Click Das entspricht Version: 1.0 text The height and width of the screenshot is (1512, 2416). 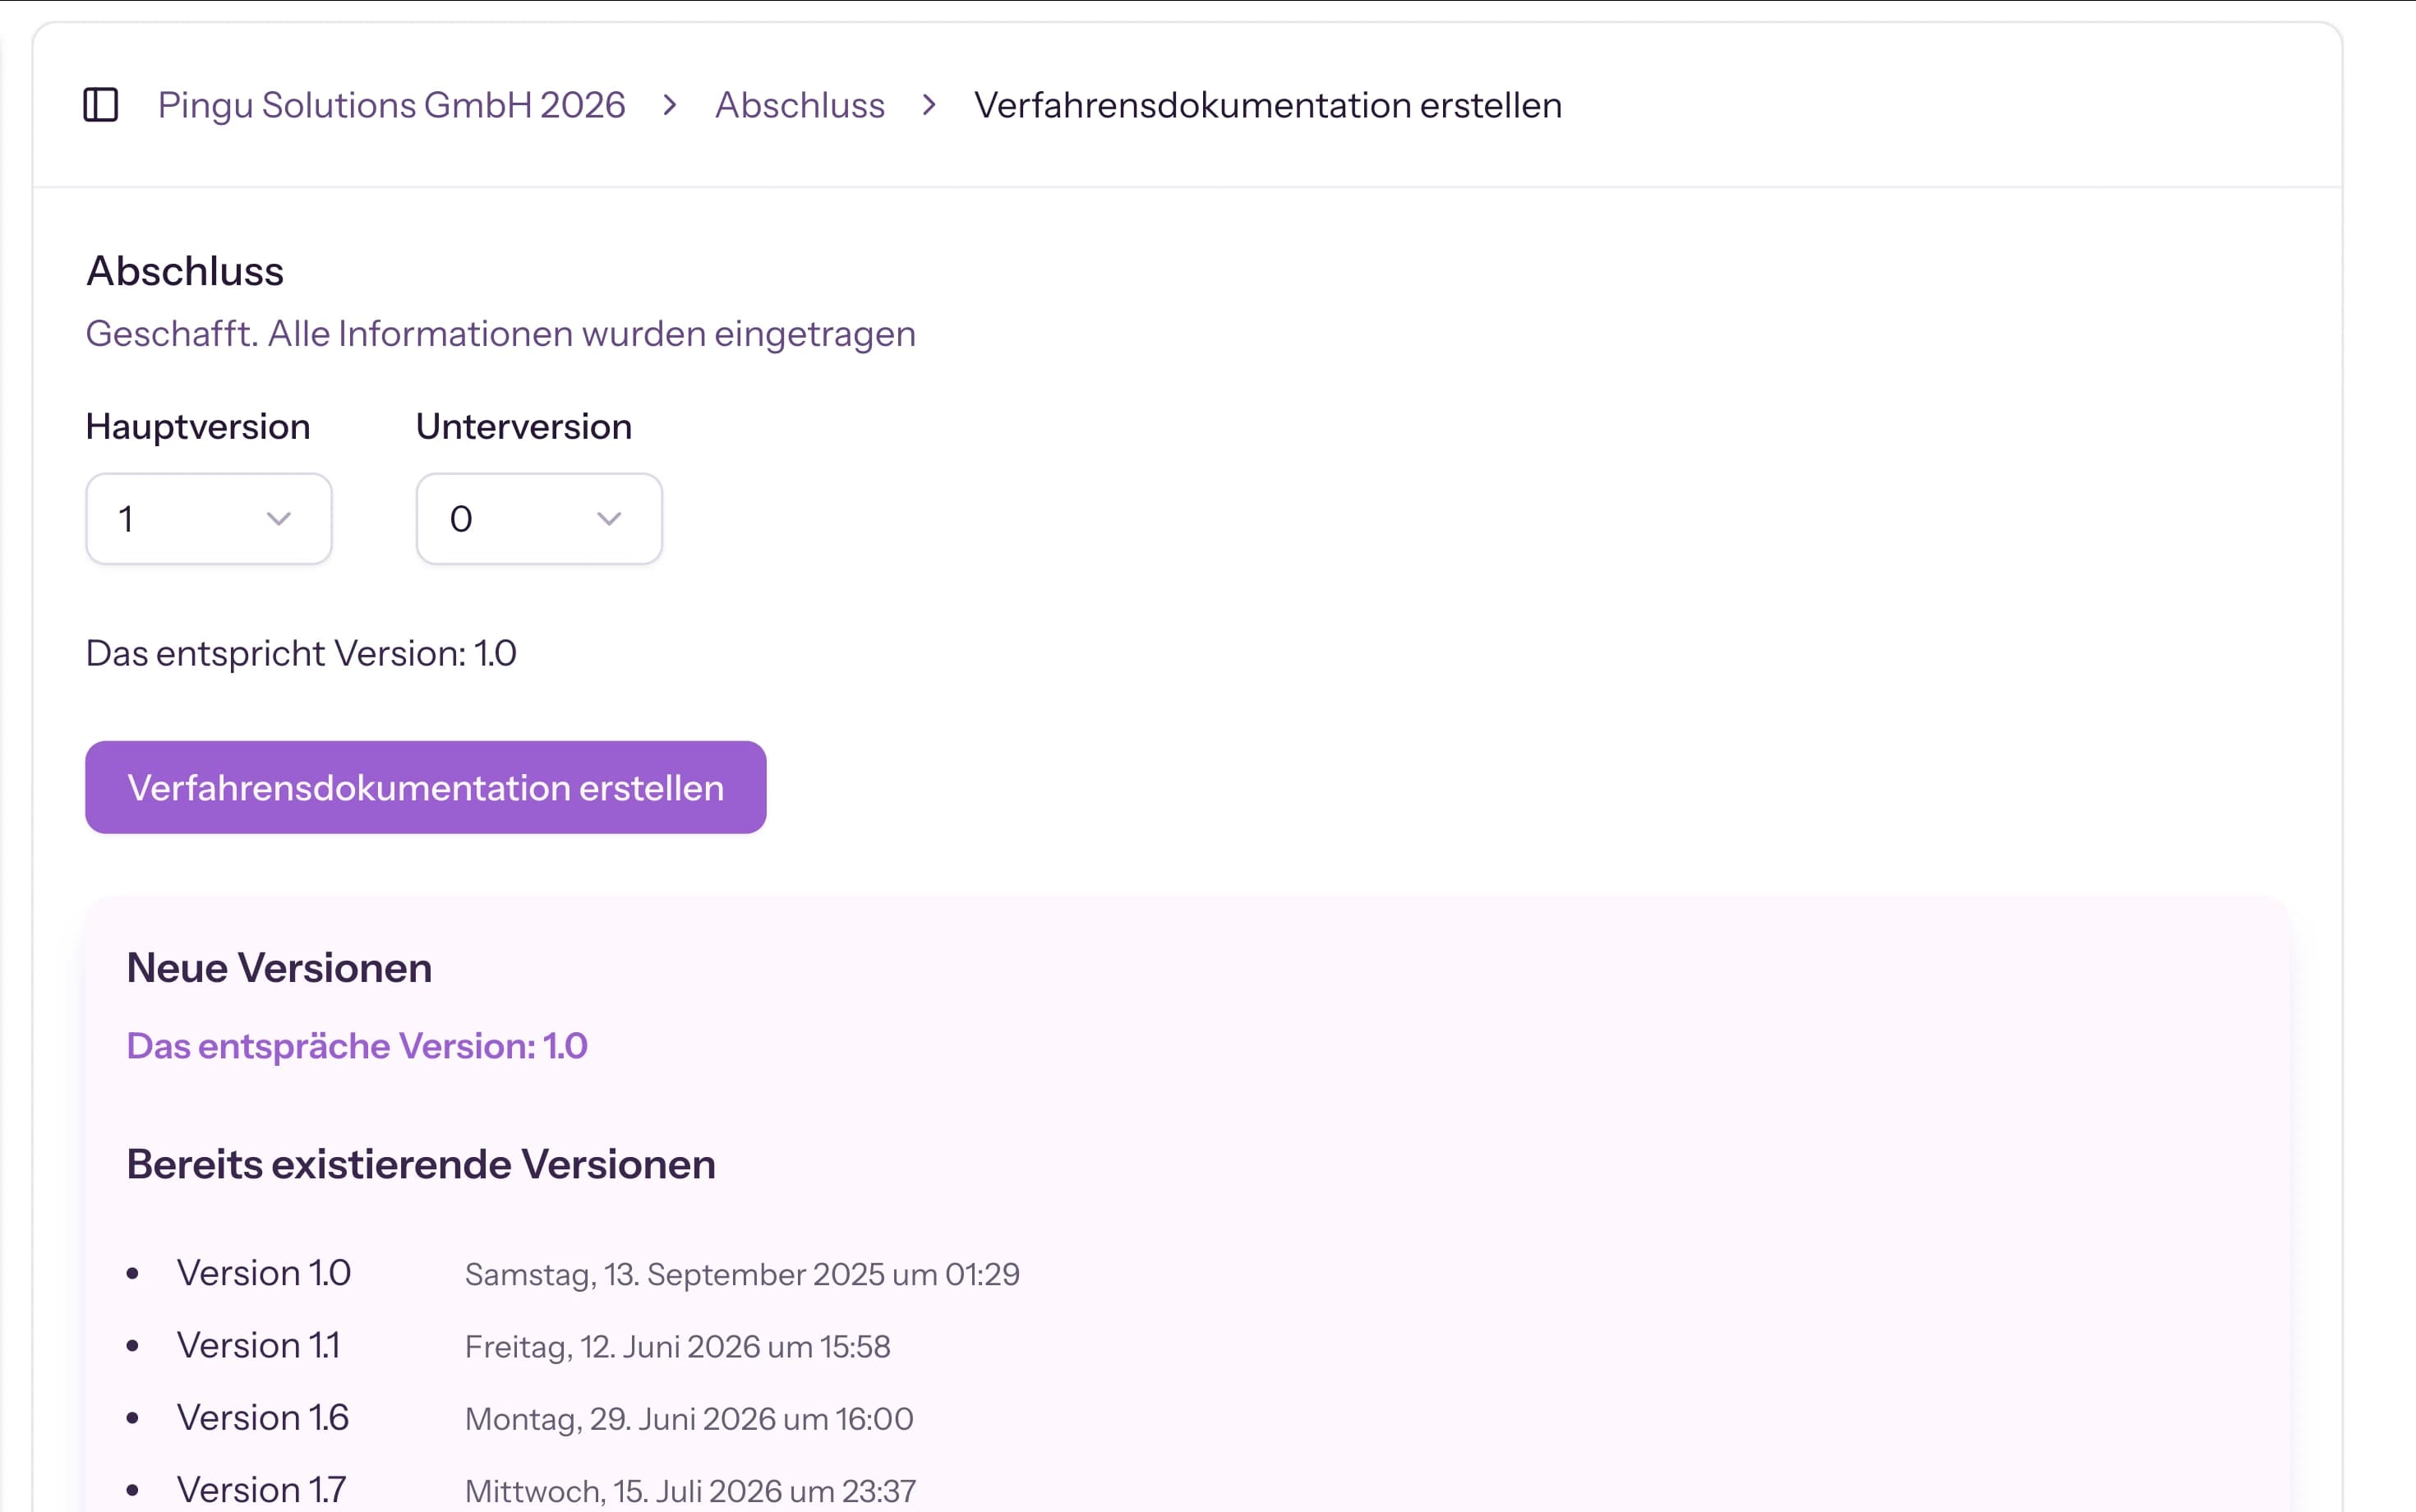tap(301, 653)
